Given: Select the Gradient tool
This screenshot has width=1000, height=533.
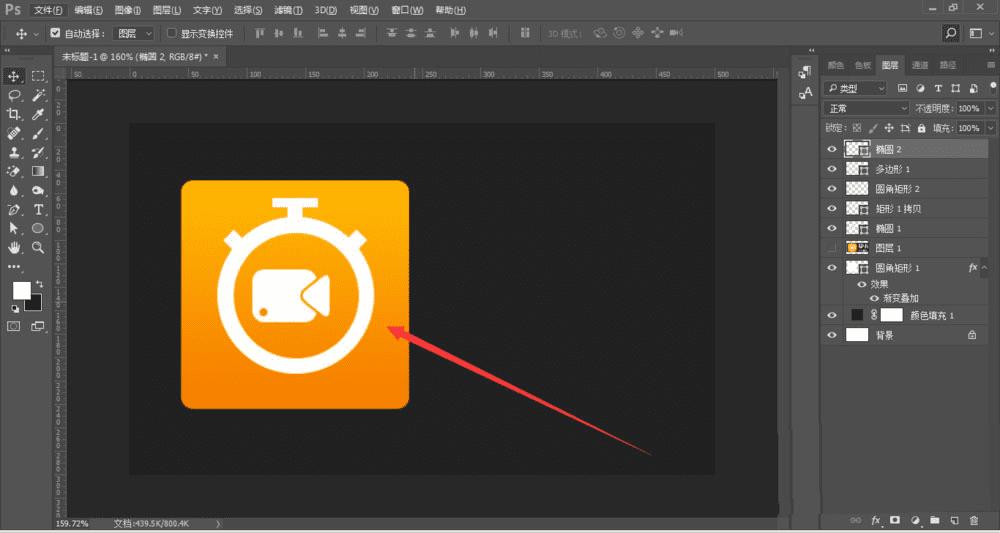Looking at the screenshot, I should point(38,172).
